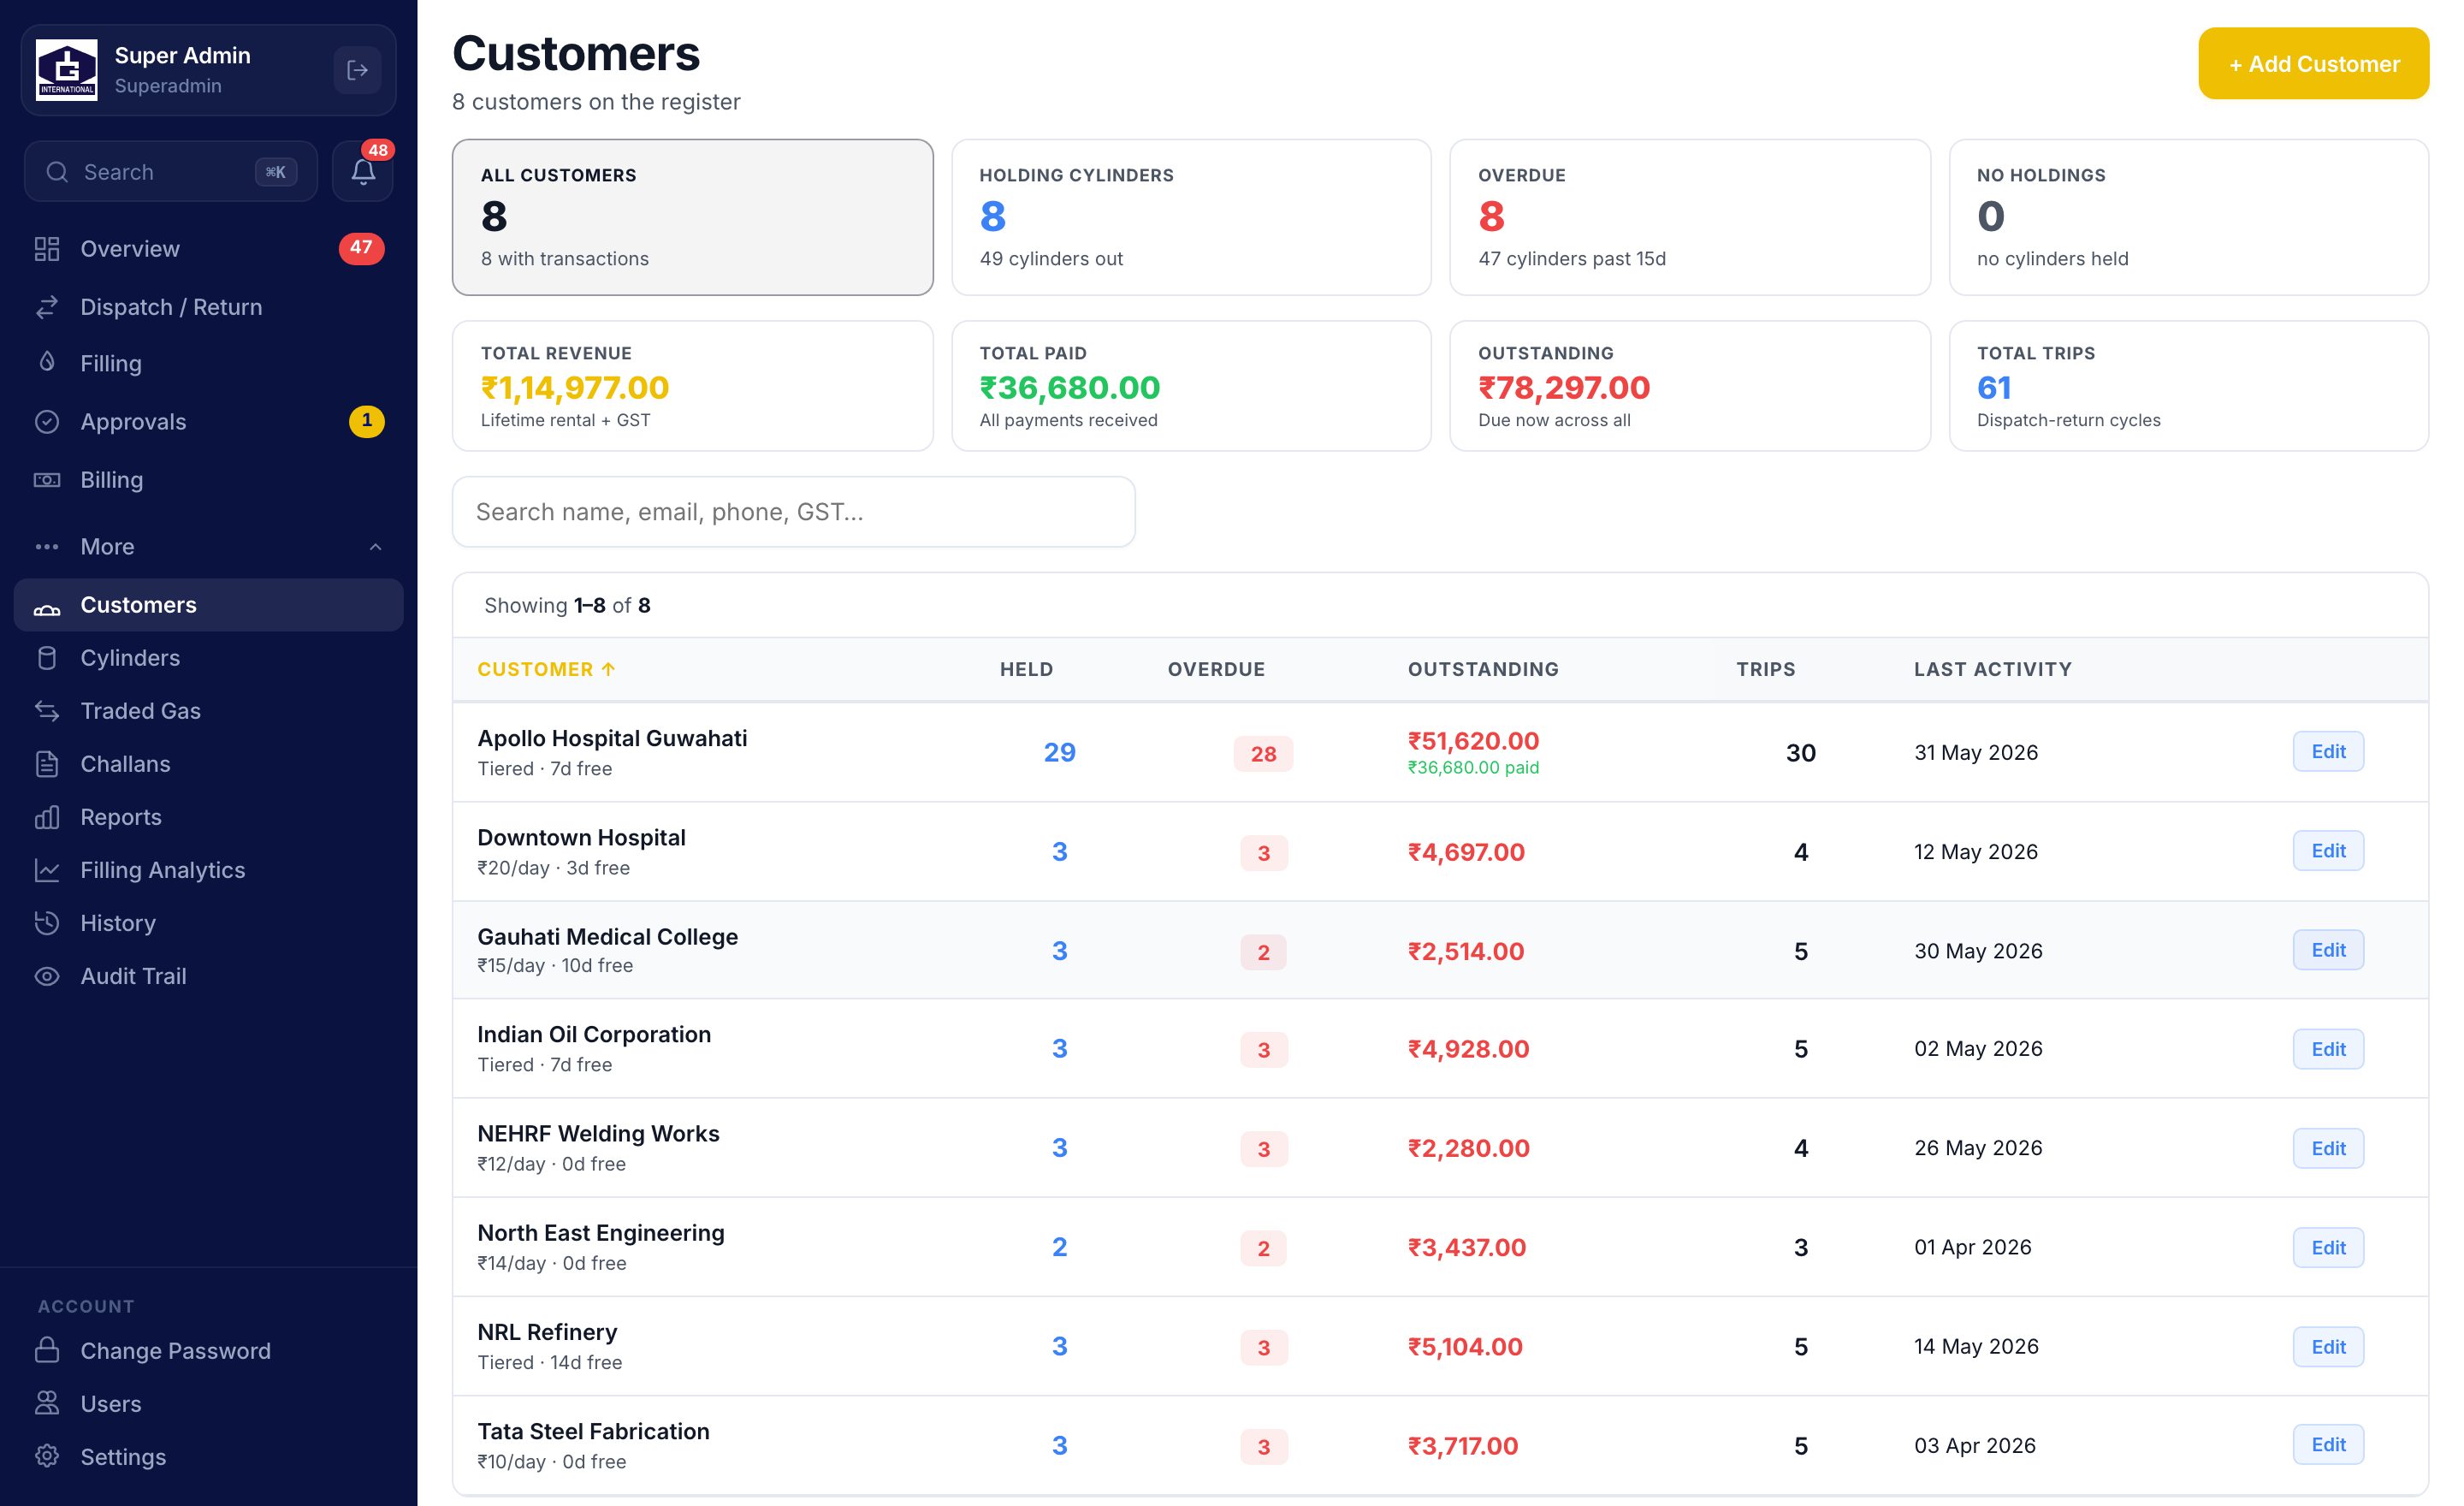Sort by OVERDUE column header
The width and height of the screenshot is (2464, 1506).
click(1216, 669)
